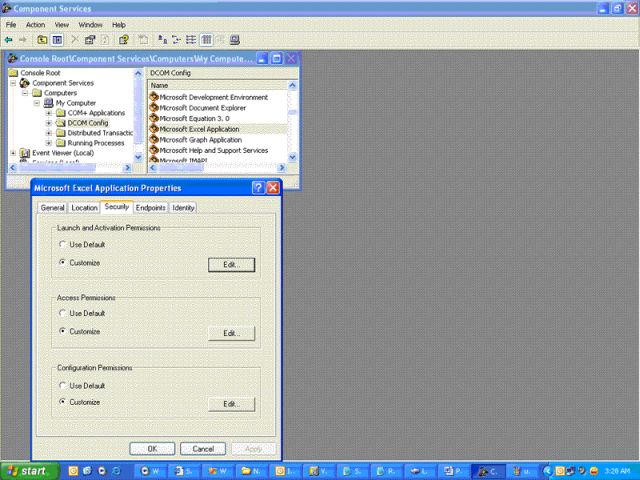Edit Access Permissions
The width and height of the screenshot is (640, 480).
(231, 333)
